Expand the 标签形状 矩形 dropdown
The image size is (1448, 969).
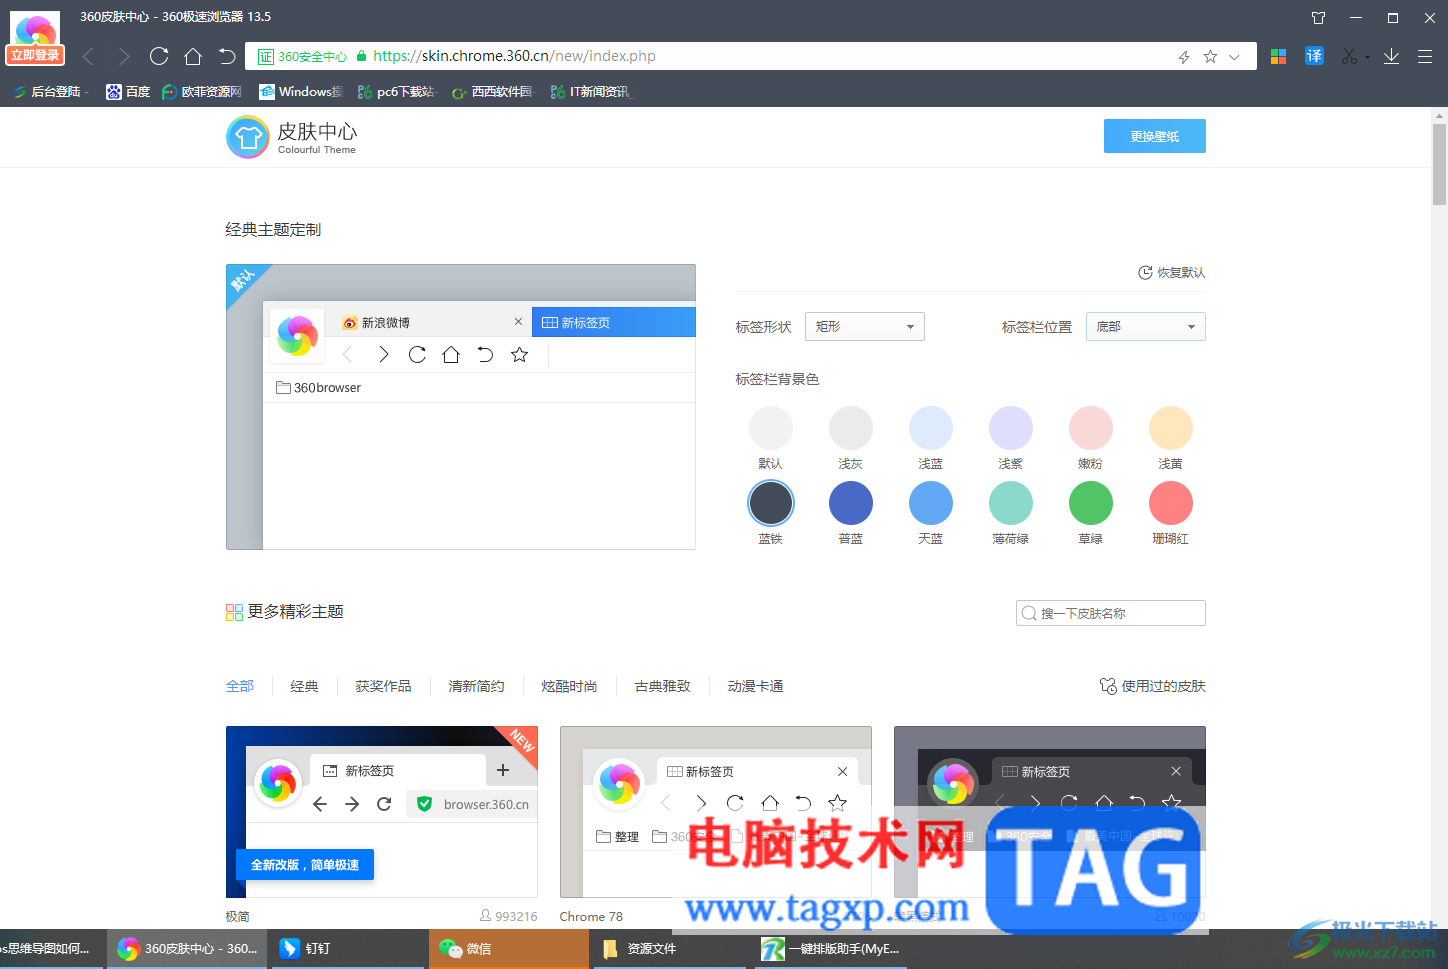point(865,327)
